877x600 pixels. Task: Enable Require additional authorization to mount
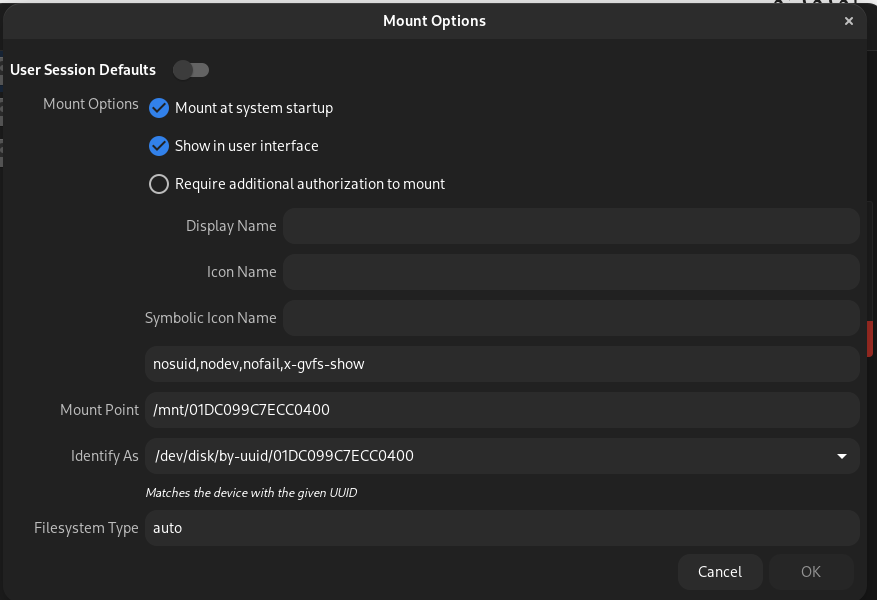pos(159,184)
